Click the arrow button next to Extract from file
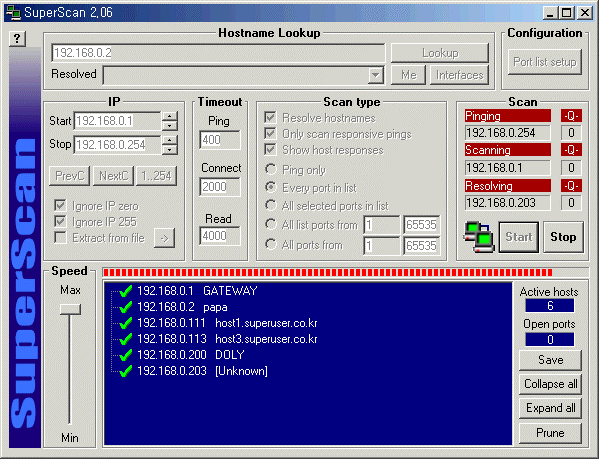The width and height of the screenshot is (599, 459). 164,238
